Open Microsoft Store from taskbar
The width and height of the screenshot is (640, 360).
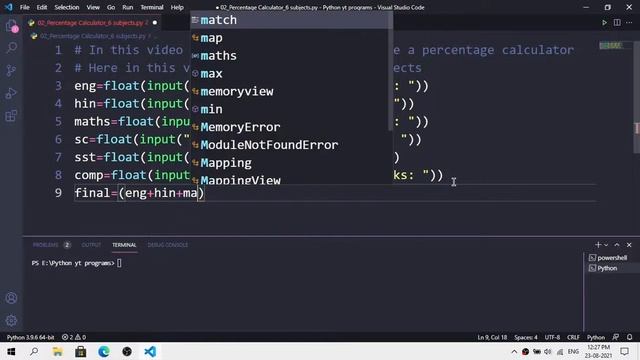coord(81,351)
